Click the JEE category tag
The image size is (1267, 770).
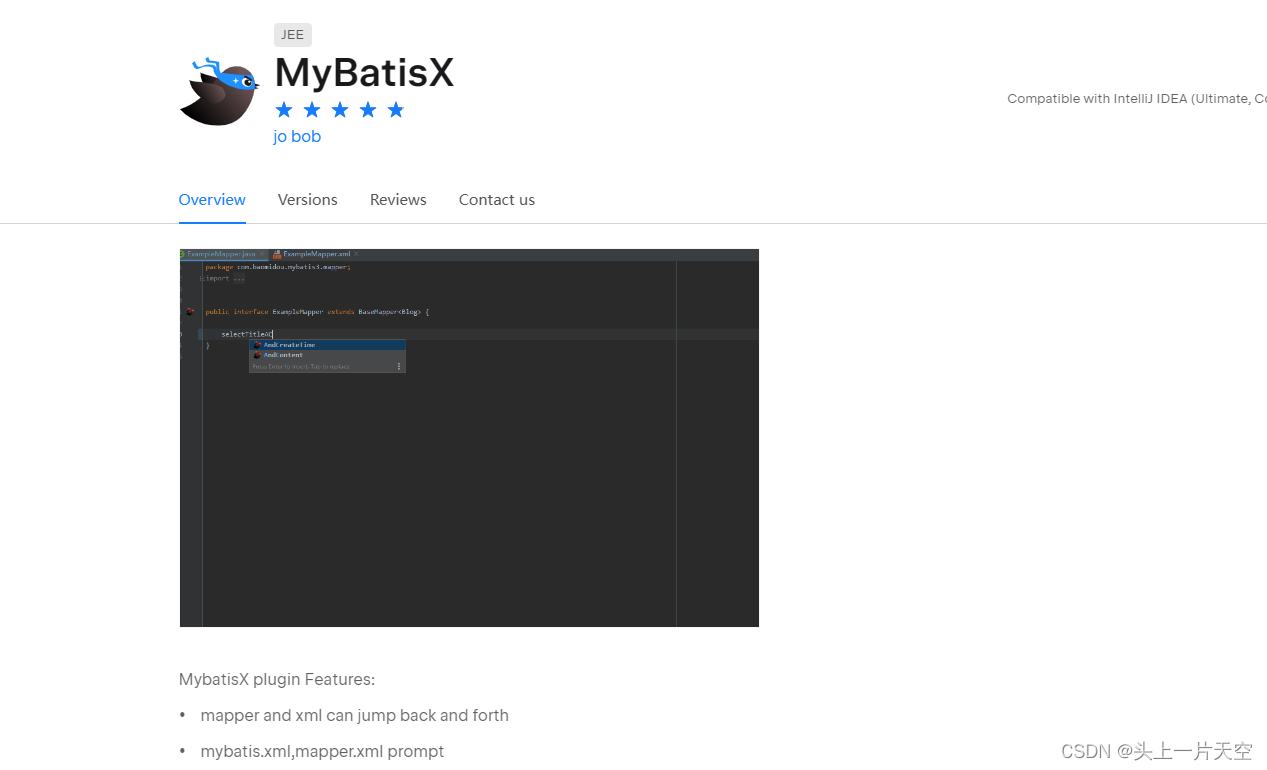coord(293,35)
